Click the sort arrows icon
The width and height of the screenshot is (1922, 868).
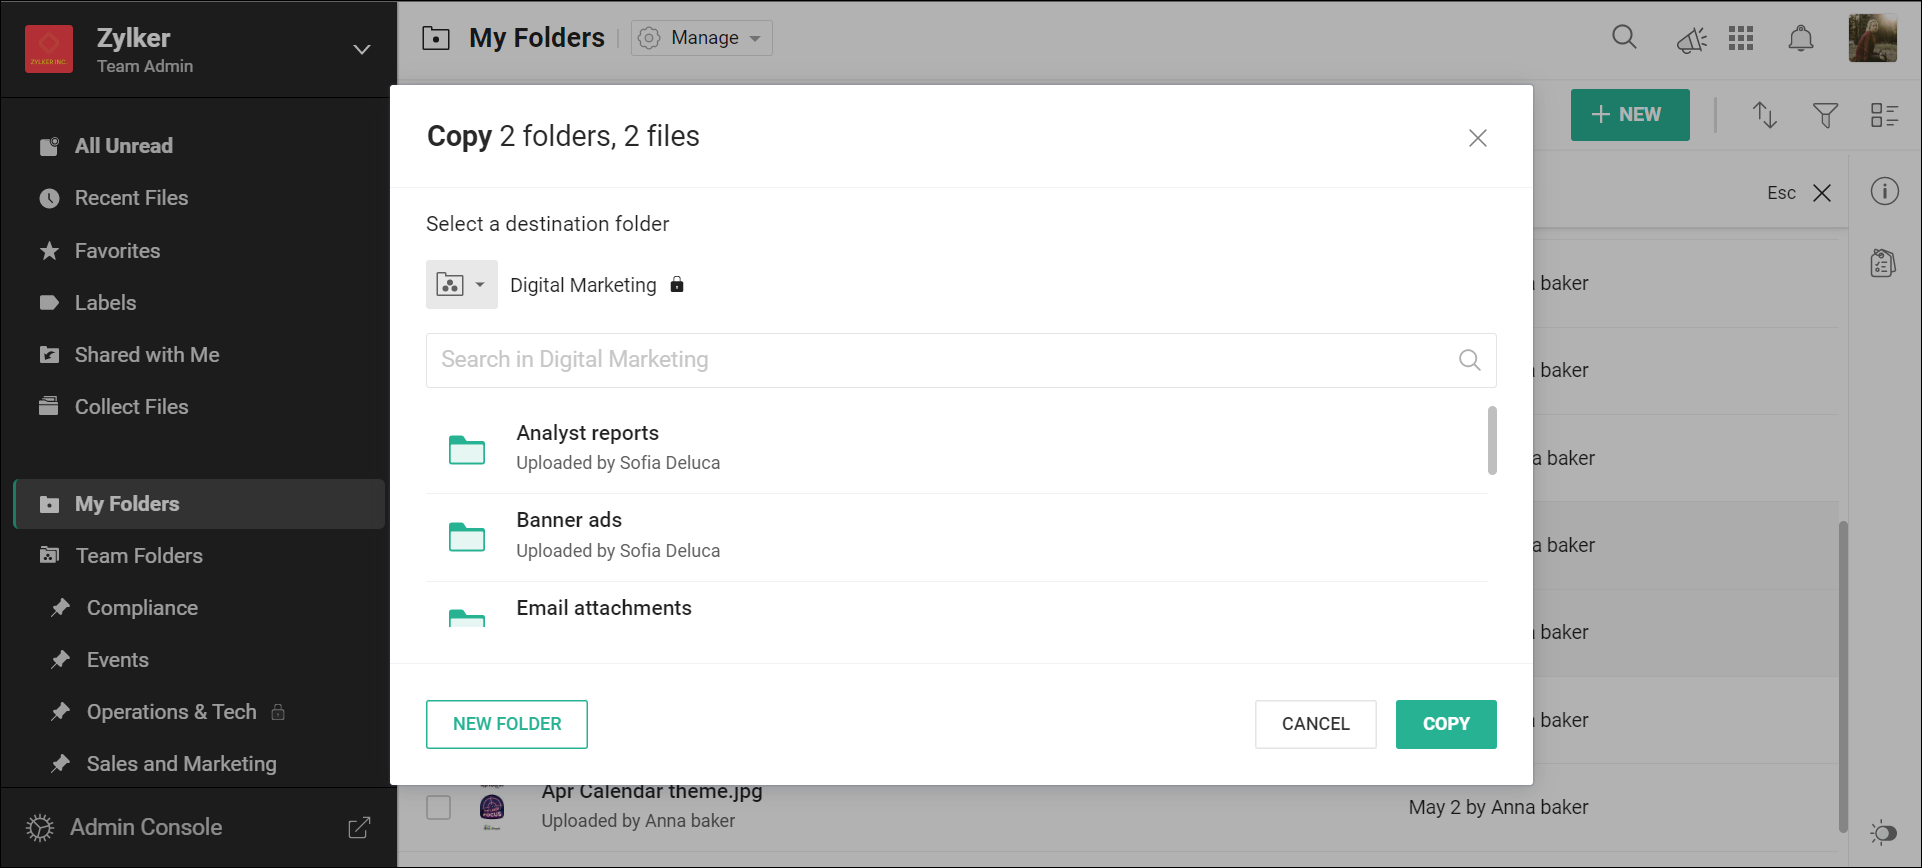pyautogui.click(x=1765, y=115)
